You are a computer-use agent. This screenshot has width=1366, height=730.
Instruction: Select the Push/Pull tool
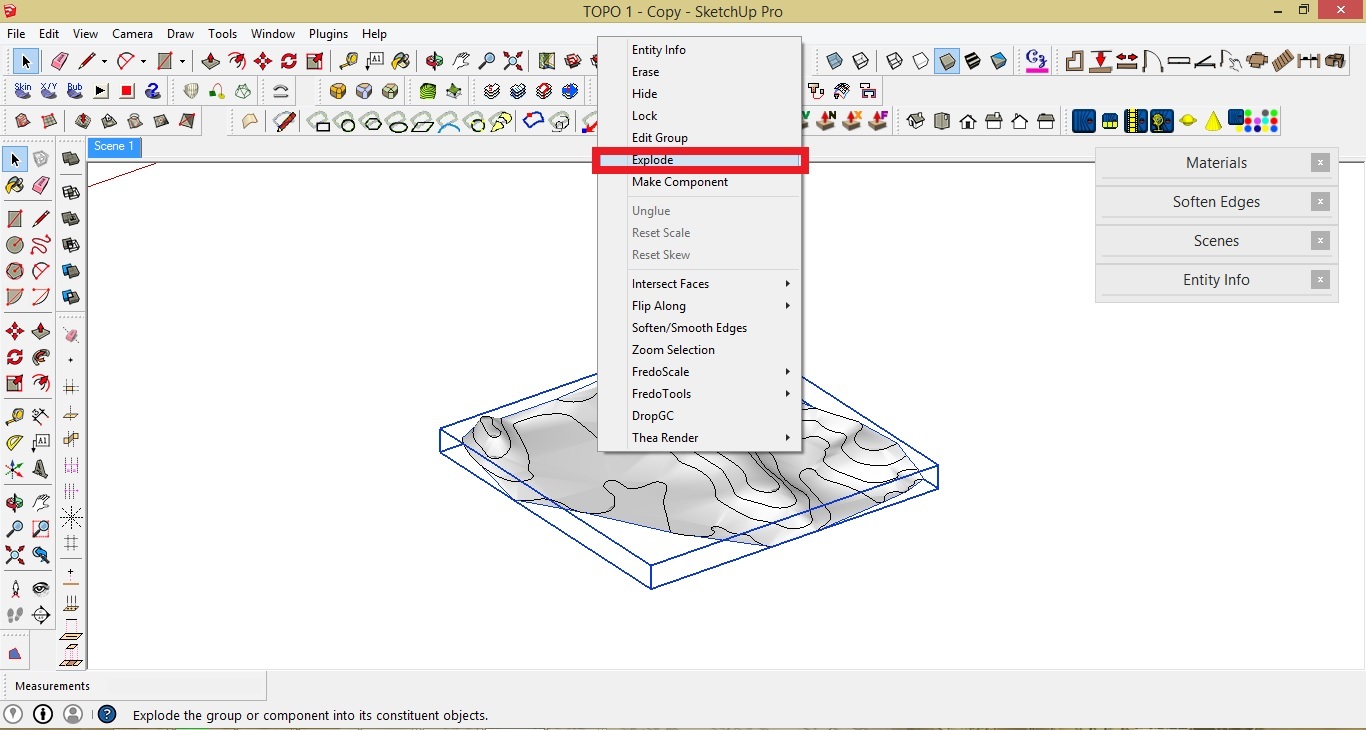210,61
